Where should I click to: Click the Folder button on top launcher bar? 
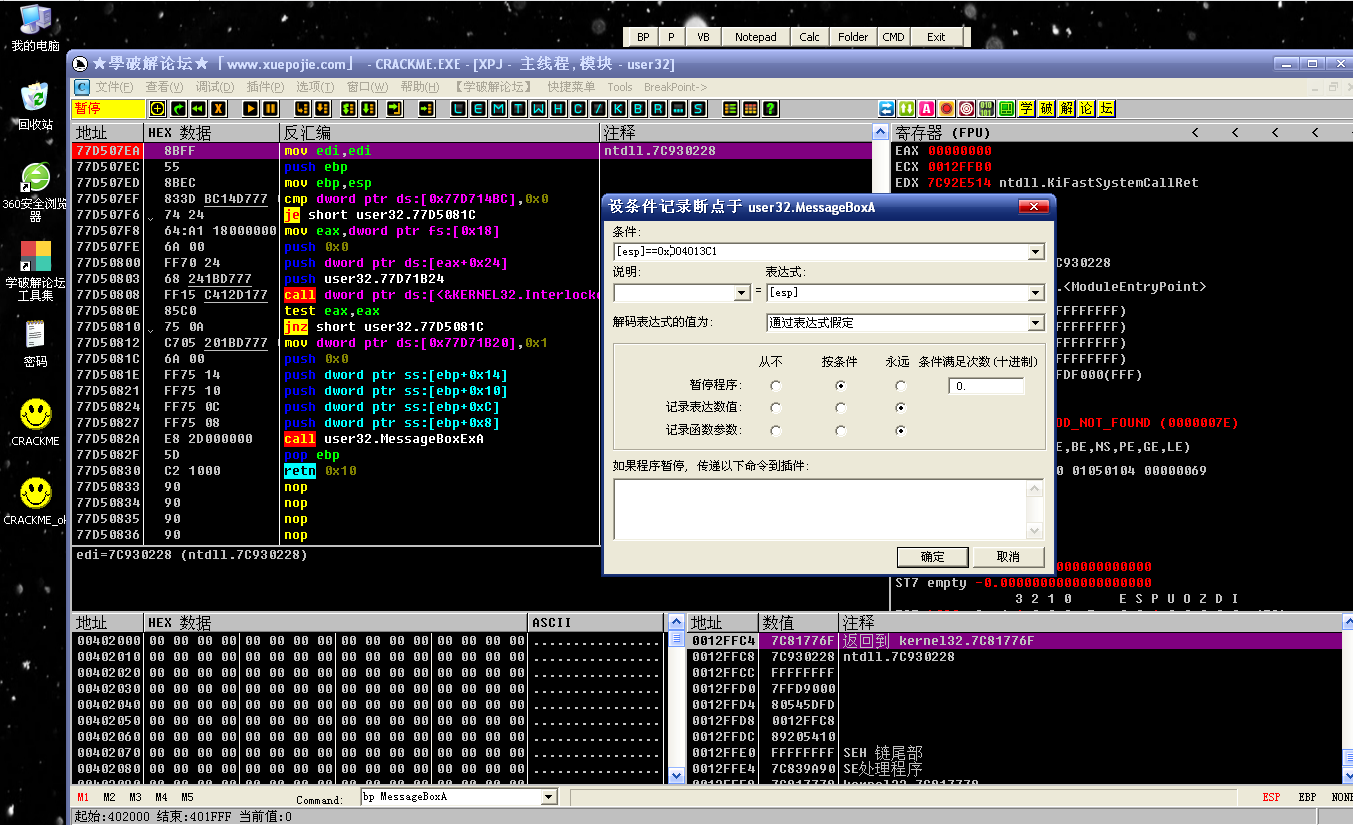coord(853,37)
